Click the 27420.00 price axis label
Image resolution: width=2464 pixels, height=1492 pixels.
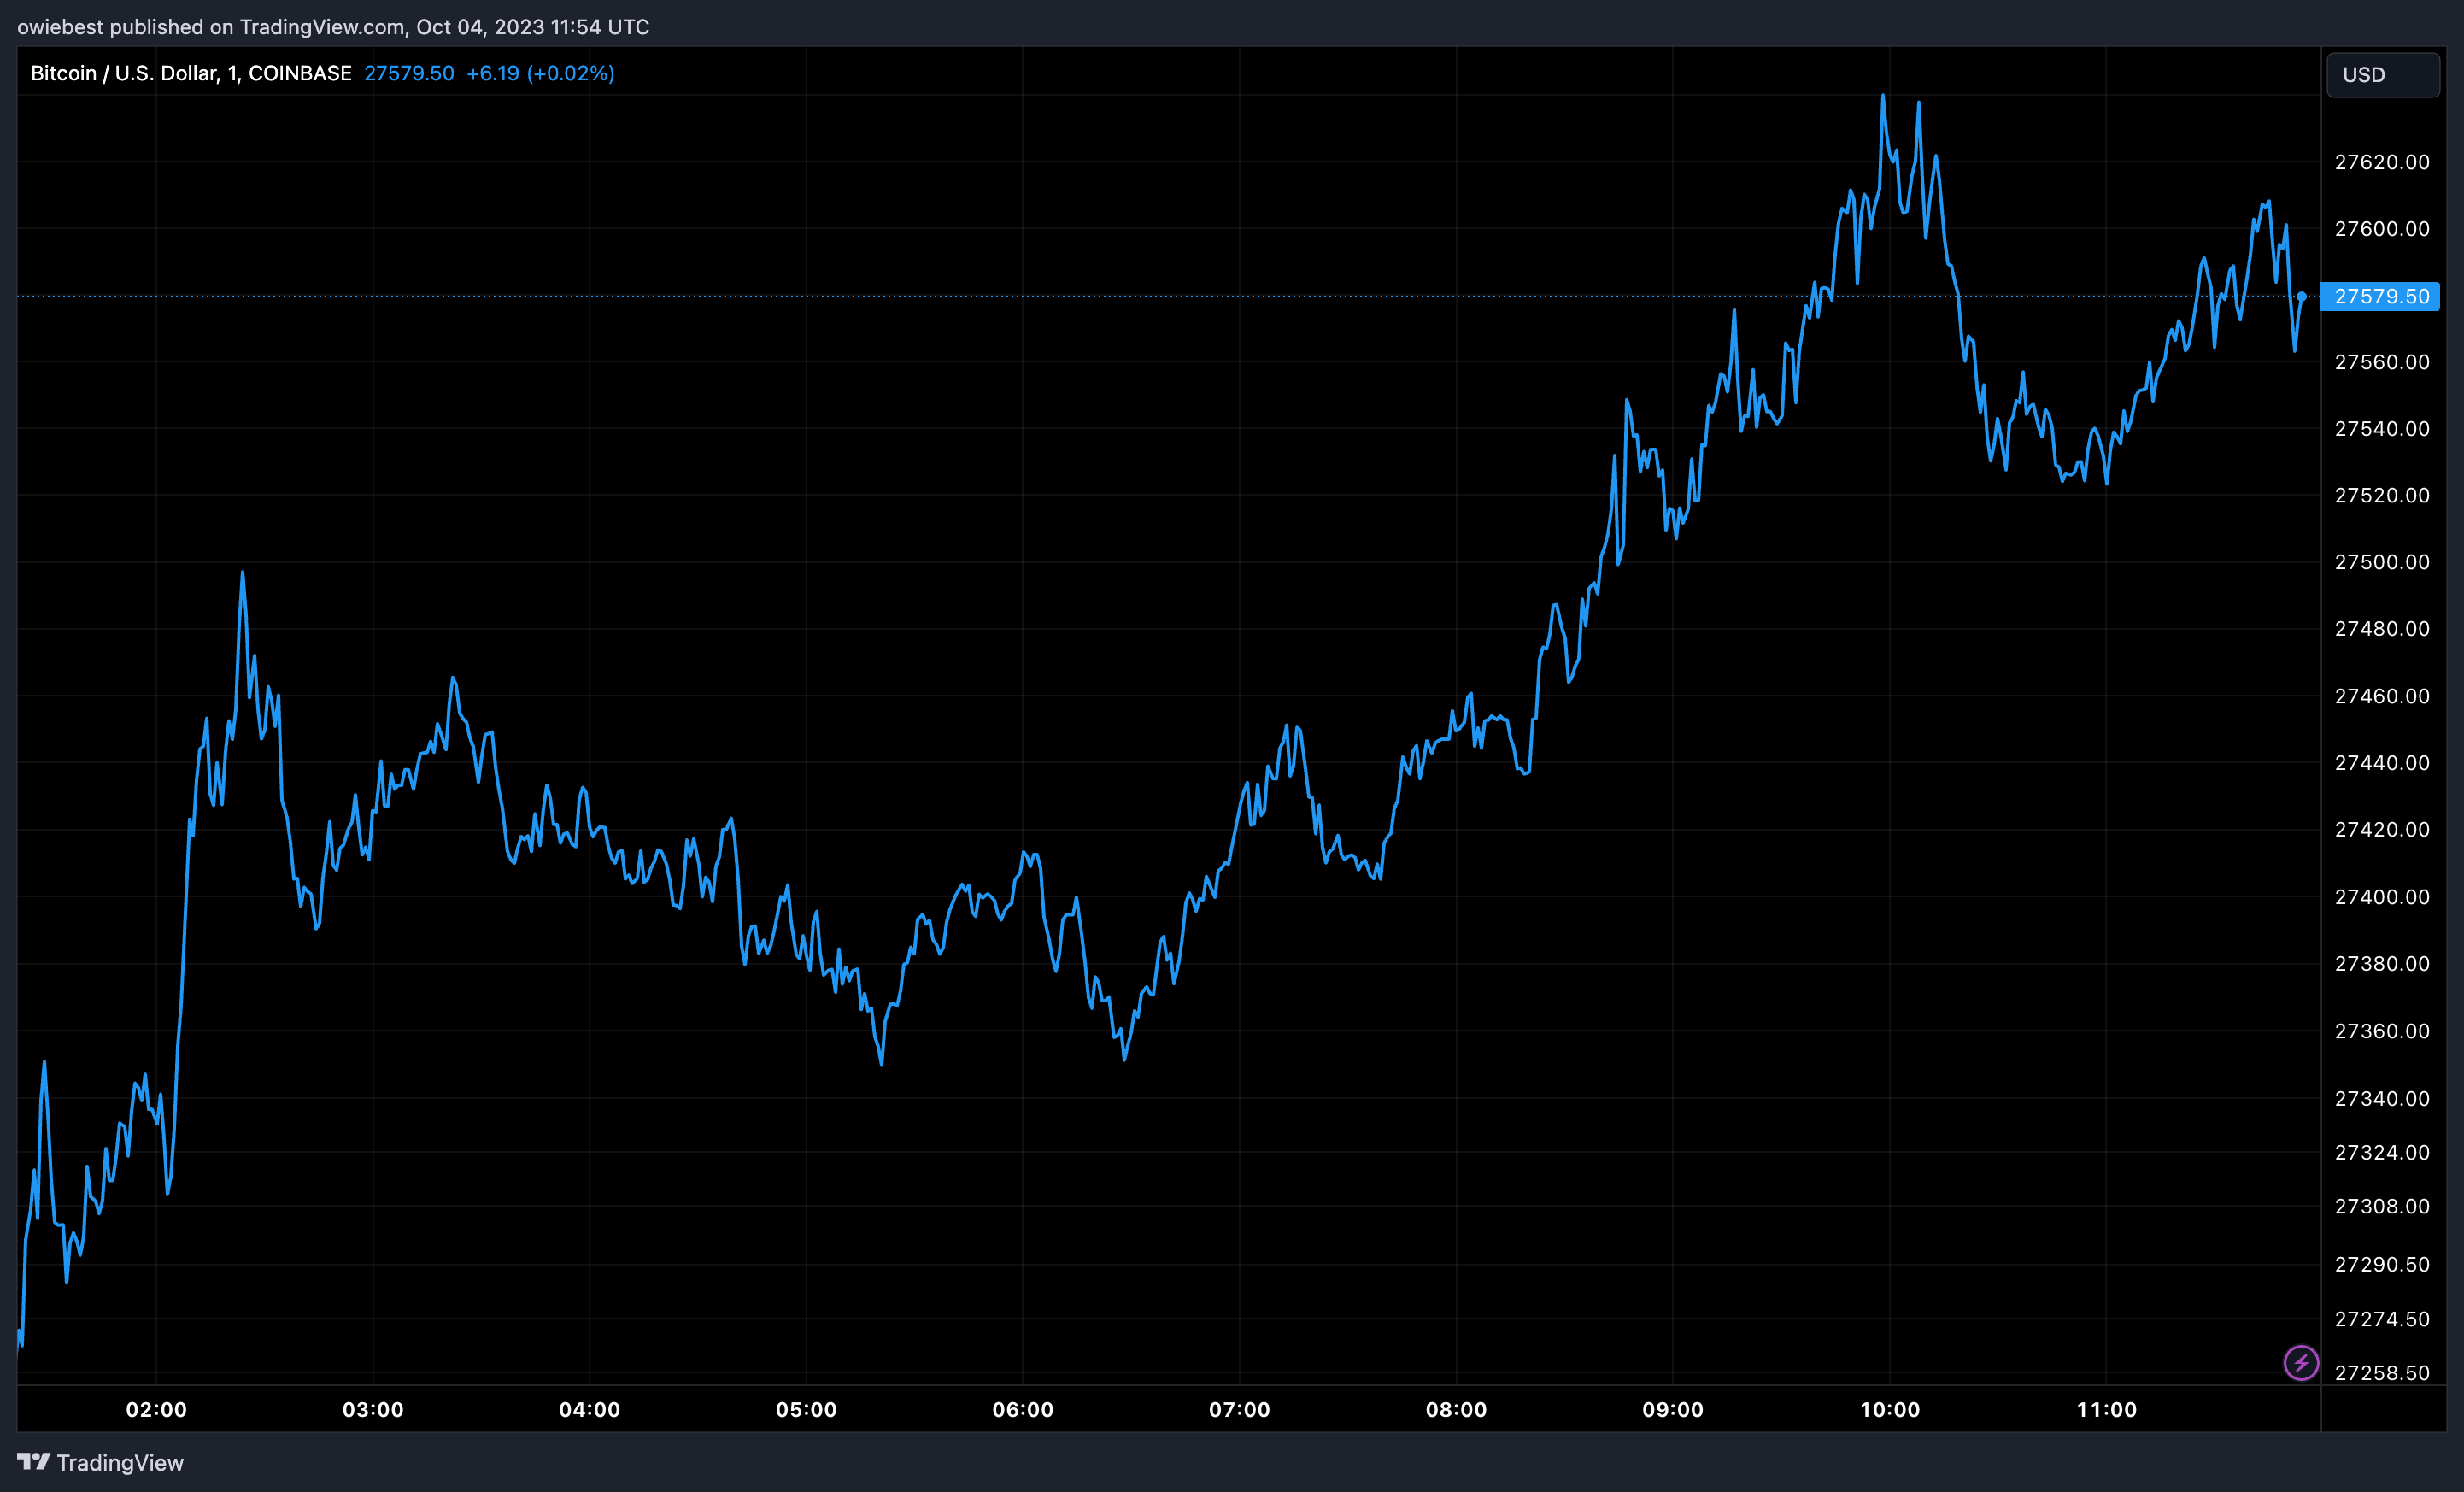point(2381,830)
